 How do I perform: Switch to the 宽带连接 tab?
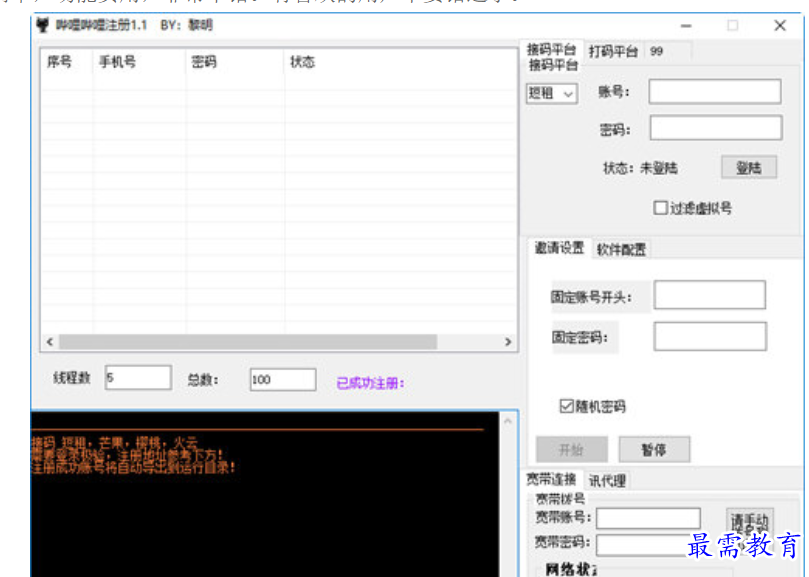click(x=551, y=479)
